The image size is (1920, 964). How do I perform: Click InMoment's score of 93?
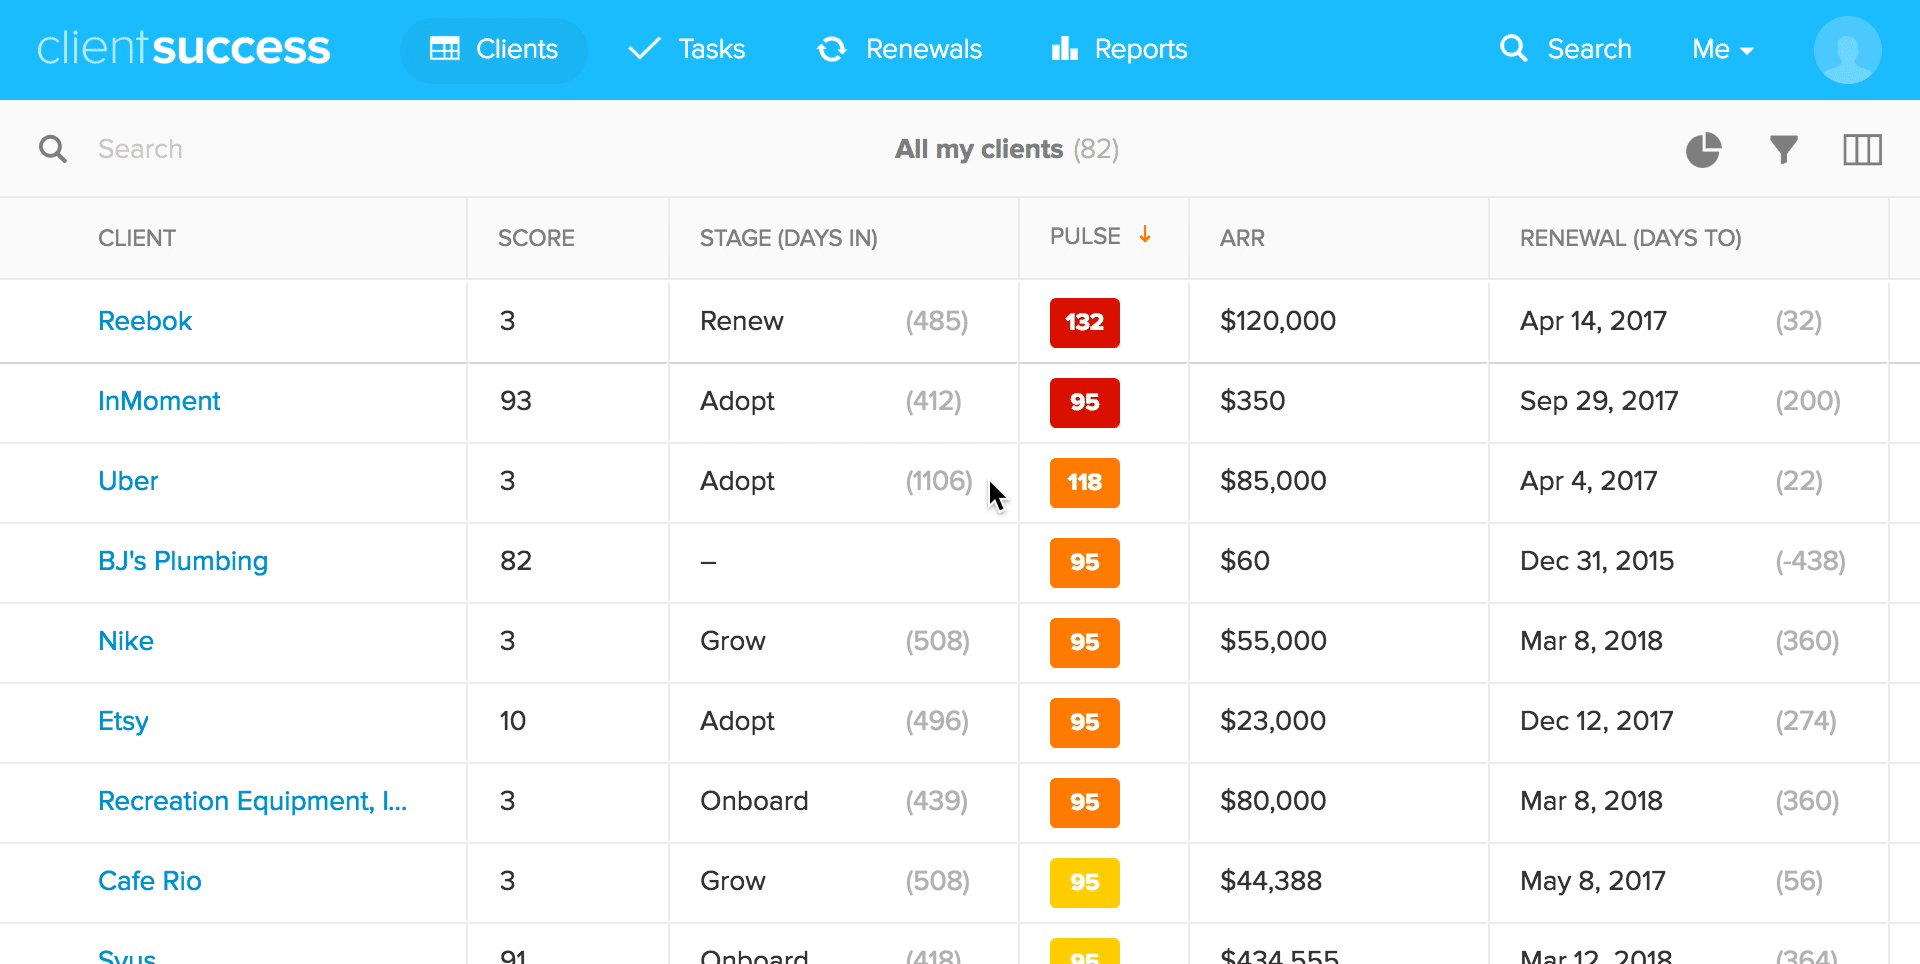[x=516, y=401]
